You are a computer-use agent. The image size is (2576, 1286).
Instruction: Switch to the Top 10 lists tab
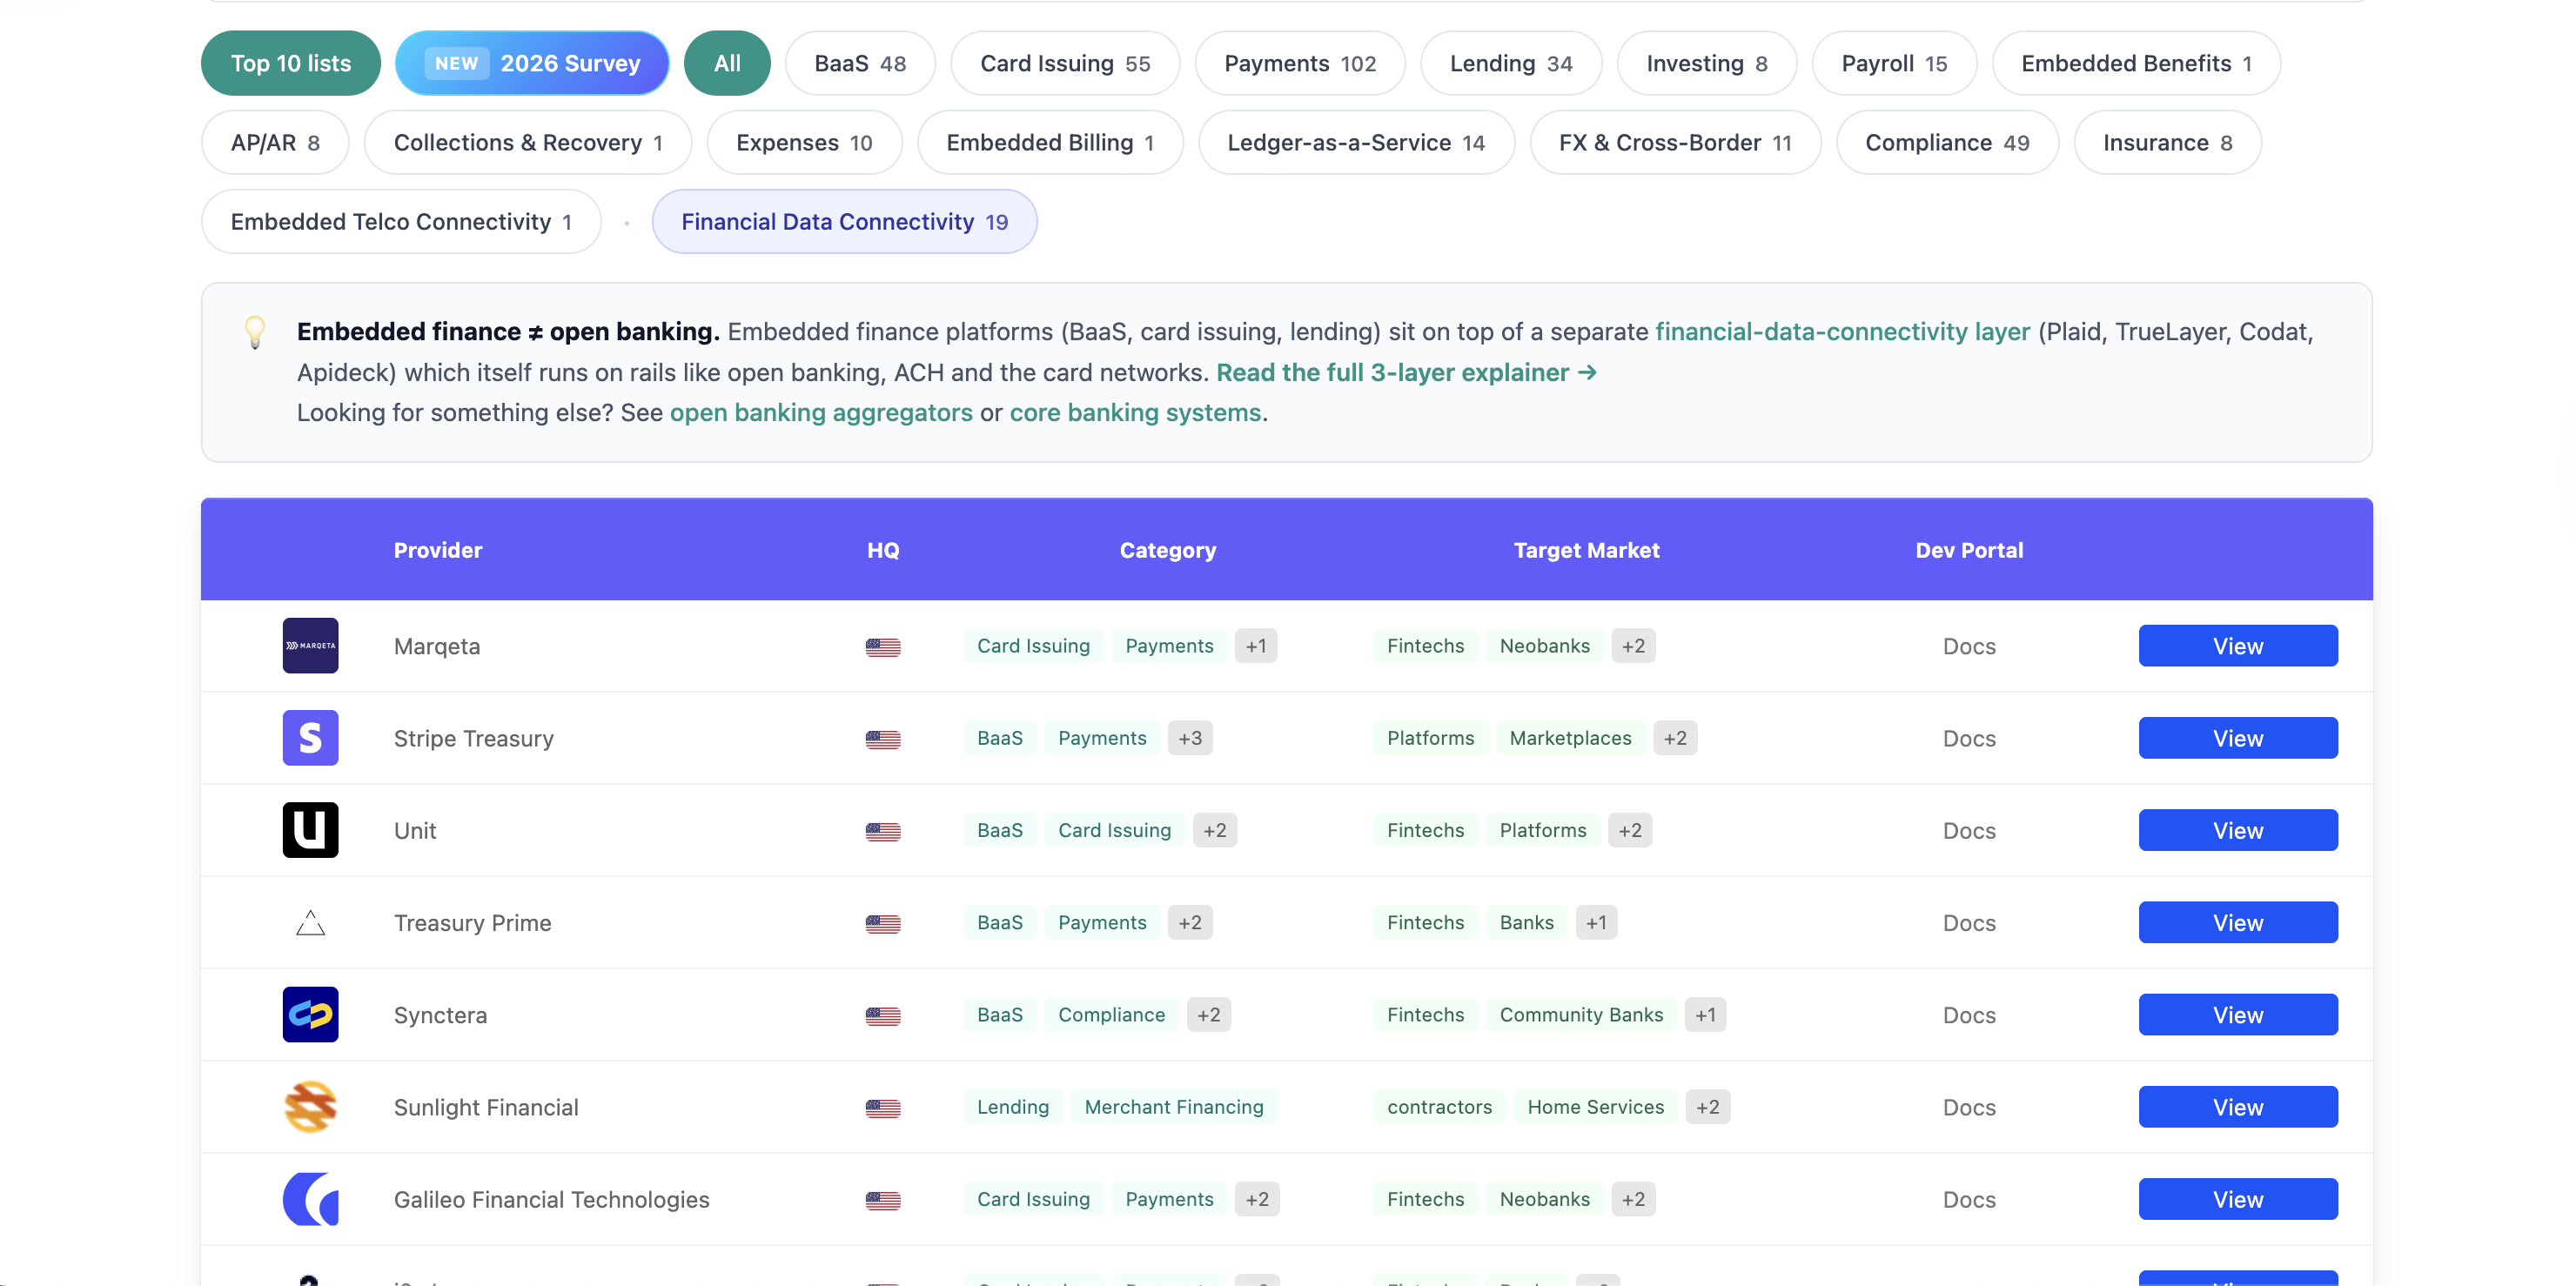290,63
